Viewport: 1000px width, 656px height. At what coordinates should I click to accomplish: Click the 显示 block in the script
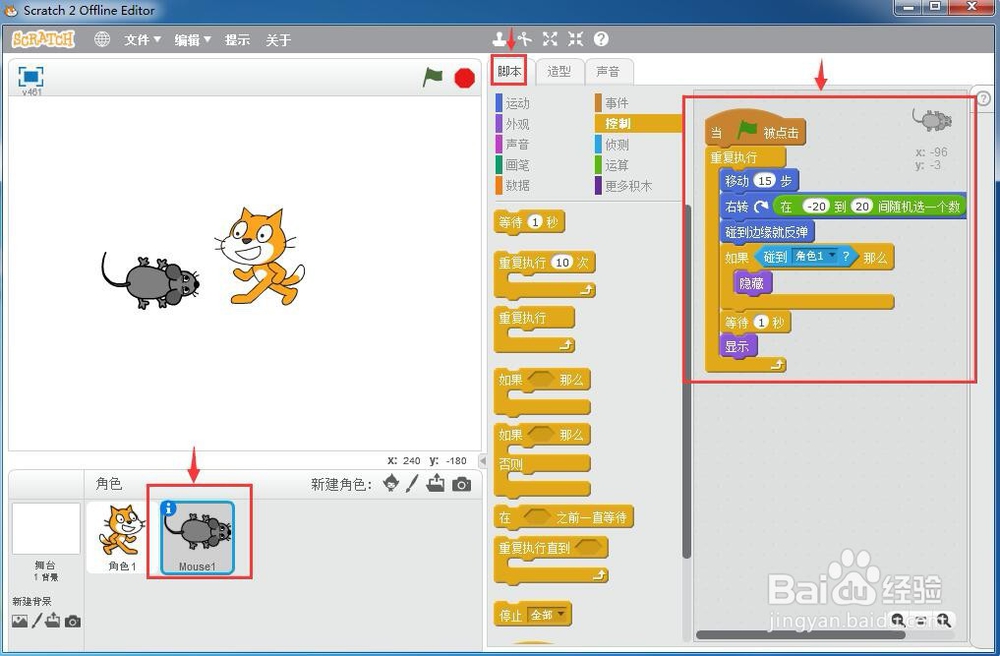pyautogui.click(x=738, y=346)
